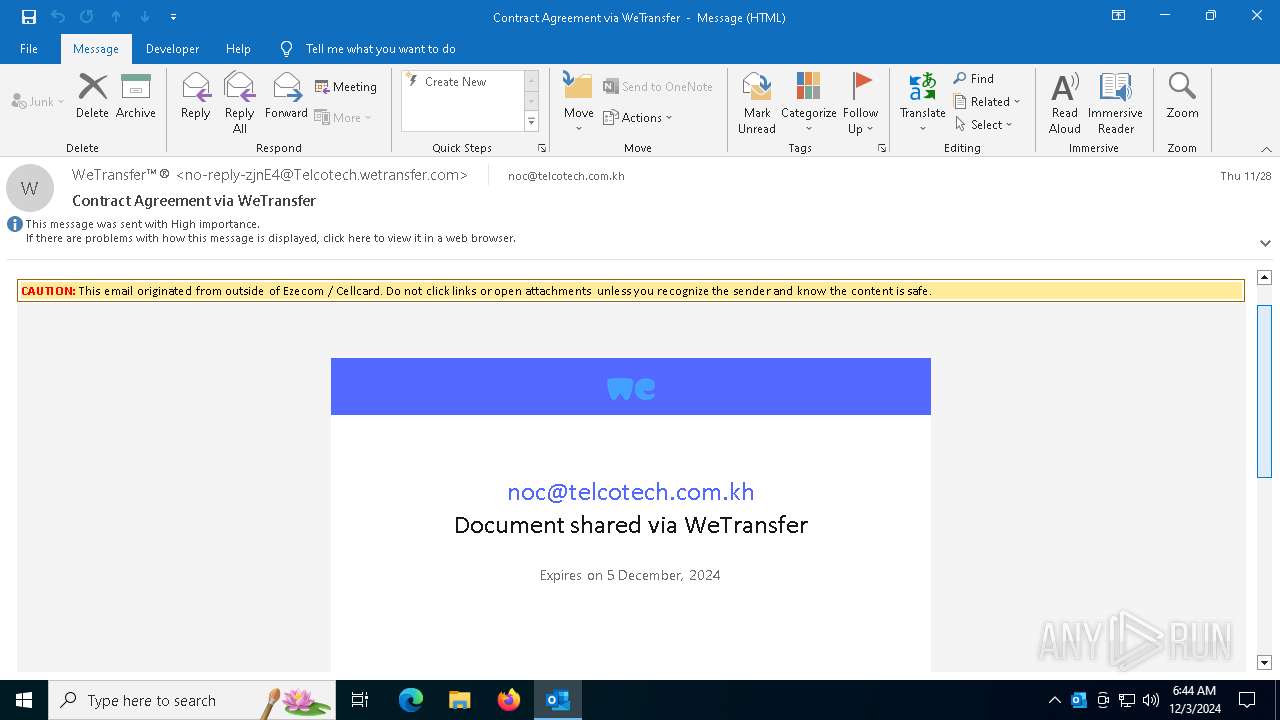This screenshot has width=1280, height=720.
Task: Switch to the Developer tab
Action: (172, 49)
